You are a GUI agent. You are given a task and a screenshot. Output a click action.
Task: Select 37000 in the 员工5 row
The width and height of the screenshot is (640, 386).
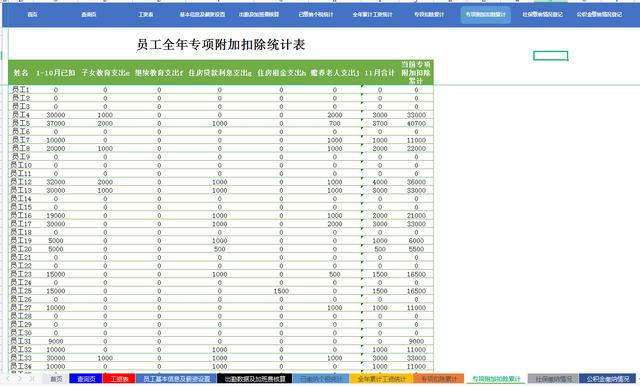[56, 123]
